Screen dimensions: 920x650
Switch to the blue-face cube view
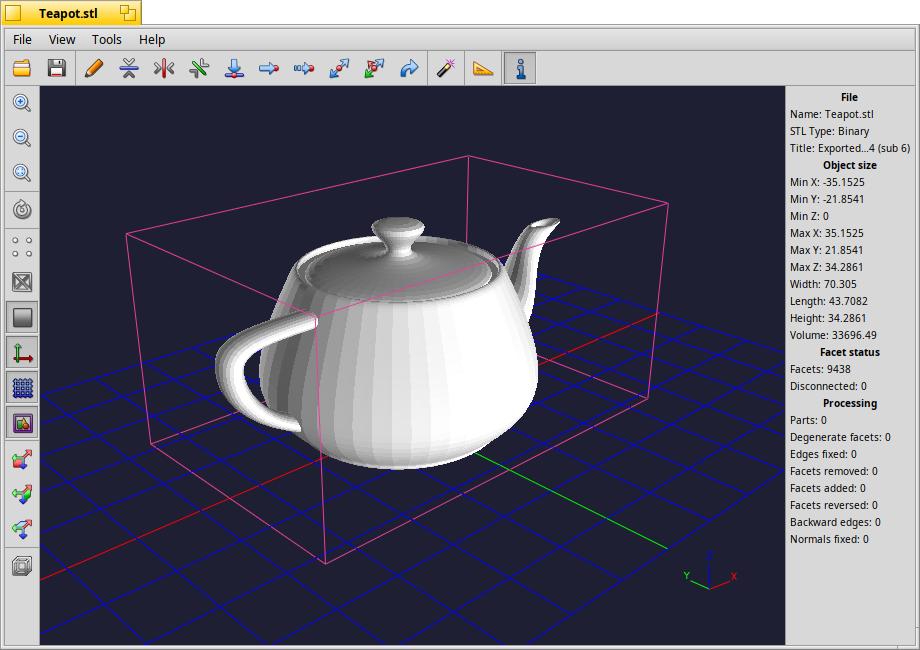tap(22, 530)
